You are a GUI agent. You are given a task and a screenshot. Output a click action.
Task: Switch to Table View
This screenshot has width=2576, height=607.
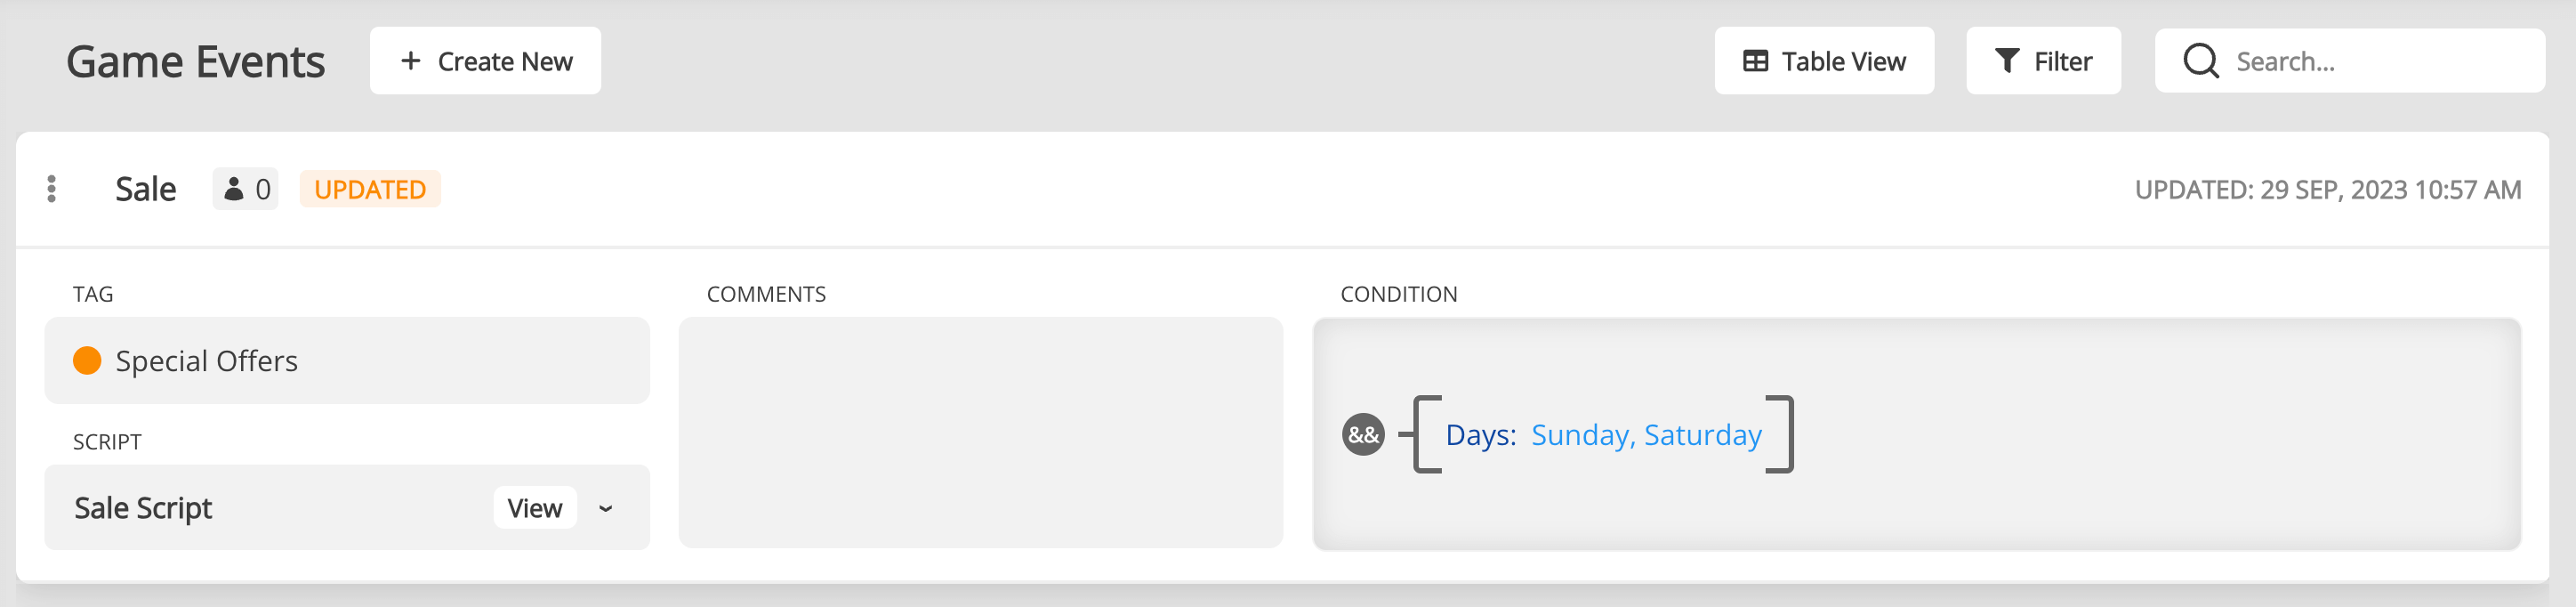[x=1824, y=62]
